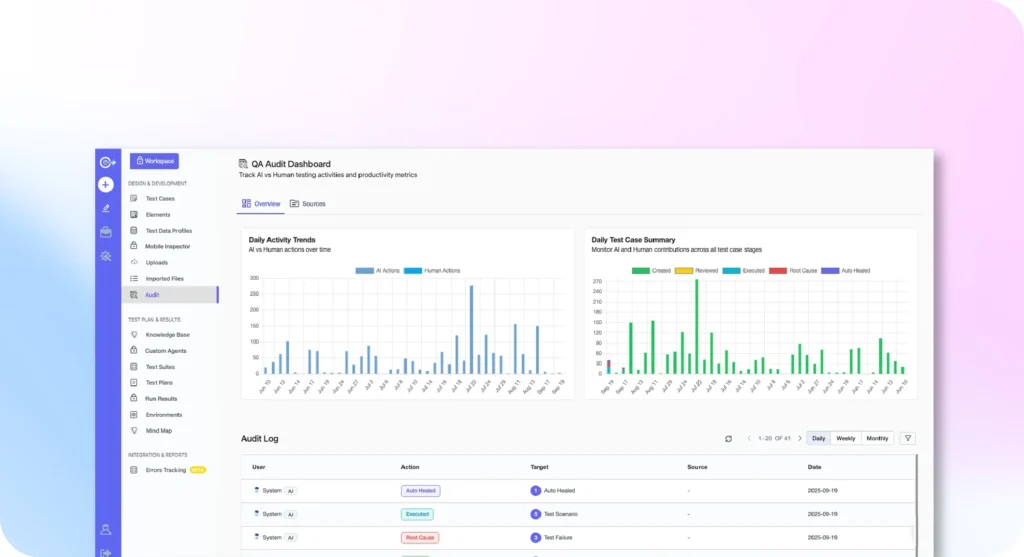The height and width of the screenshot is (557, 1024).
Task: Collapse sidebar using top-left logo arrow icon
Action: [x=106, y=161]
